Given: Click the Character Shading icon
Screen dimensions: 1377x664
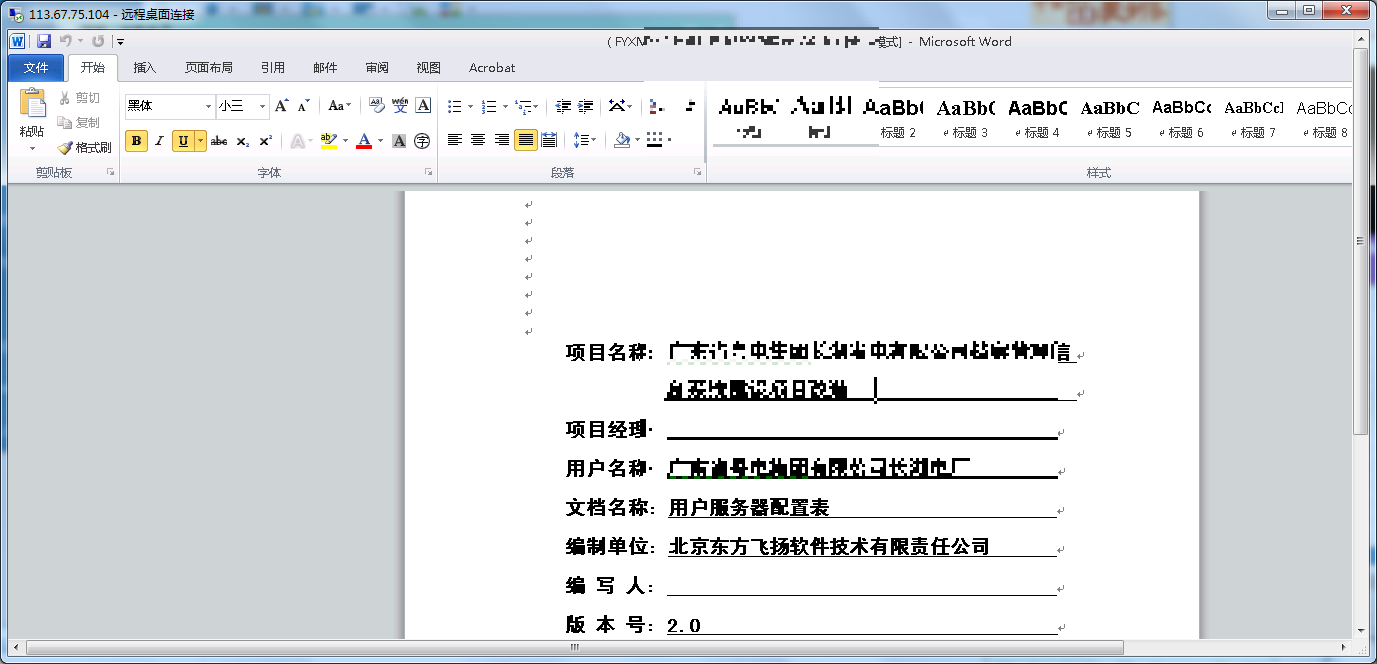Looking at the screenshot, I should tap(399, 141).
